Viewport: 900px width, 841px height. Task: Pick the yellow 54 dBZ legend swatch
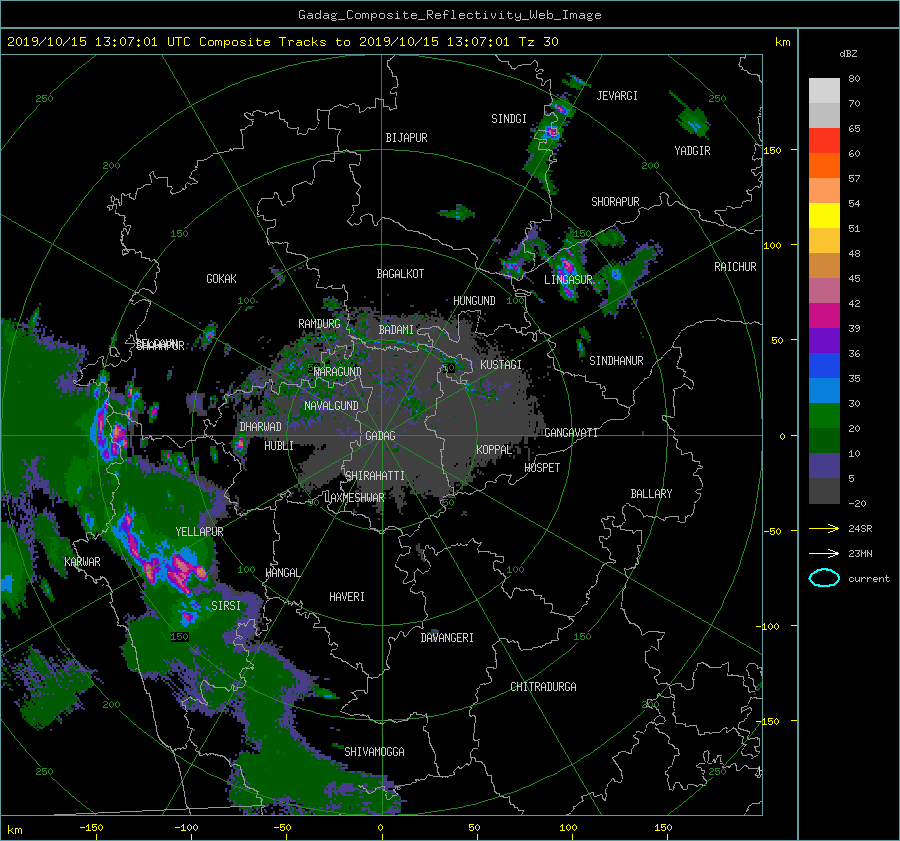pos(824,215)
